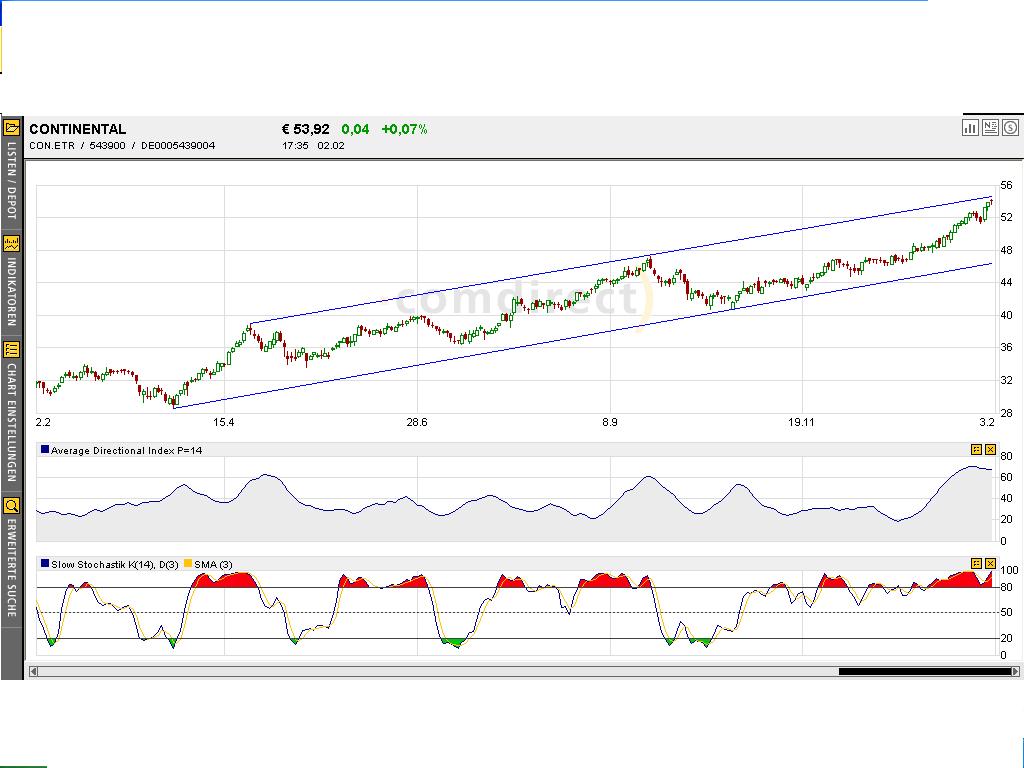Close the Average Directional Index panel

(x=991, y=449)
